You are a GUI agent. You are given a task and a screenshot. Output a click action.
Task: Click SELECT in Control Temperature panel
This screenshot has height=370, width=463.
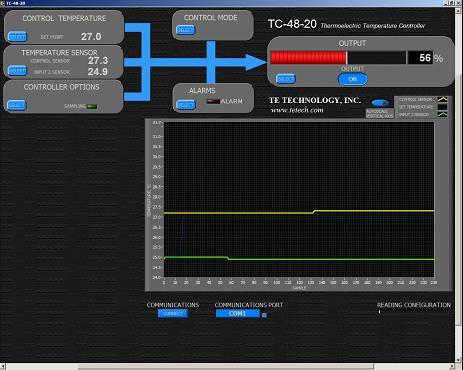pos(17,36)
